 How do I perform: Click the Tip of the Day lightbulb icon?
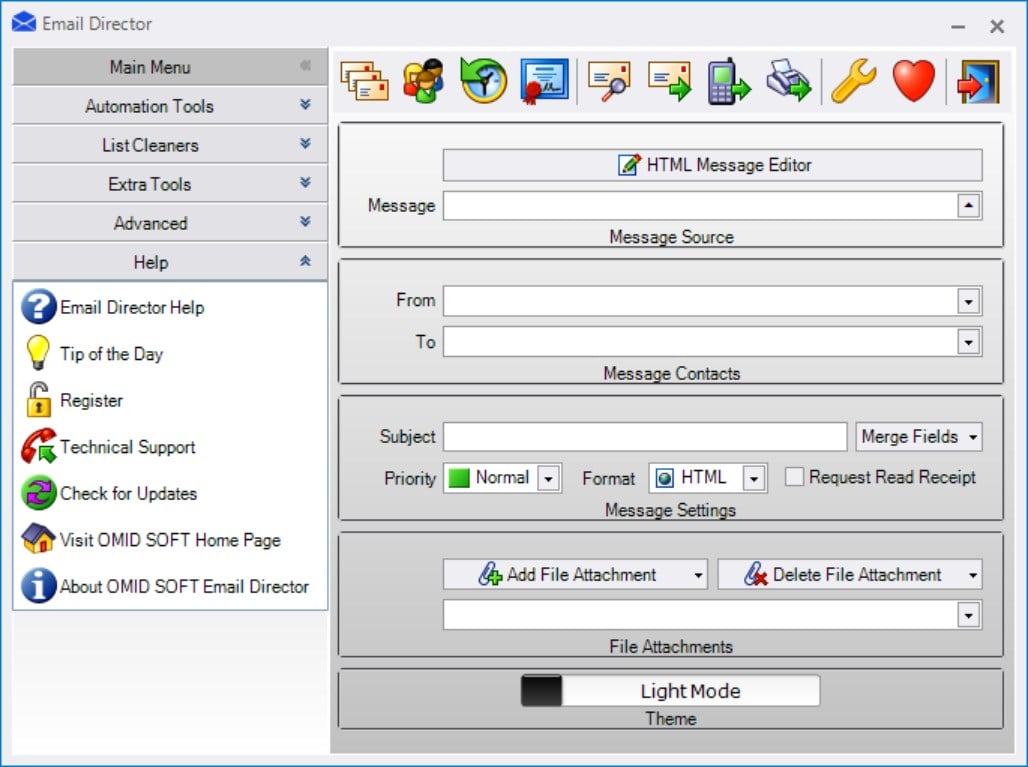[x=38, y=353]
